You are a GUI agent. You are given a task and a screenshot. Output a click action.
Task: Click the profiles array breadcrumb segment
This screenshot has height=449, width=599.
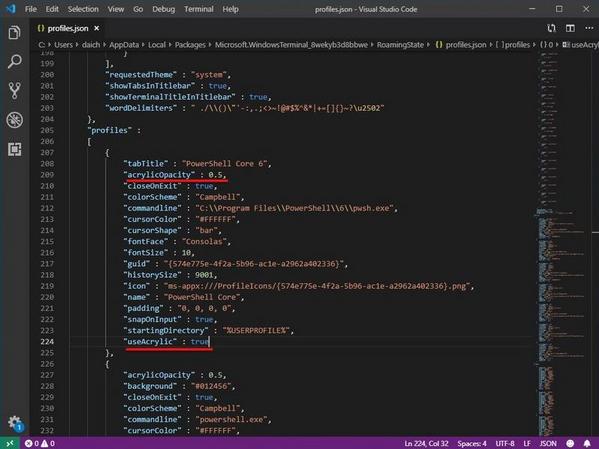pos(513,45)
